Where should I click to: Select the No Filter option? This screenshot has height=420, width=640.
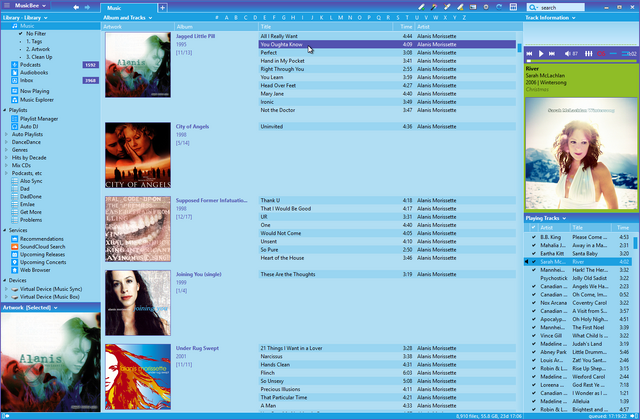pyautogui.click(x=36, y=33)
